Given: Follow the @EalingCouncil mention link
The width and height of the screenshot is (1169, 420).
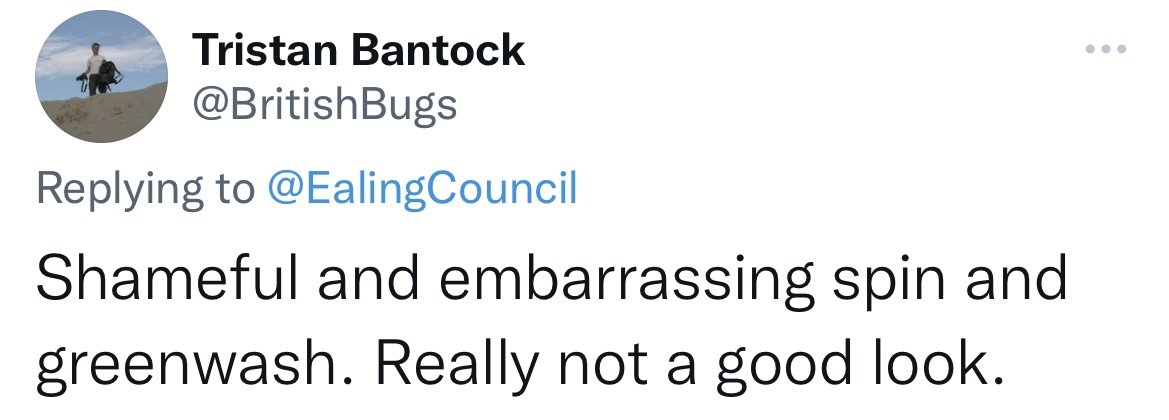Looking at the screenshot, I should [x=421, y=189].
